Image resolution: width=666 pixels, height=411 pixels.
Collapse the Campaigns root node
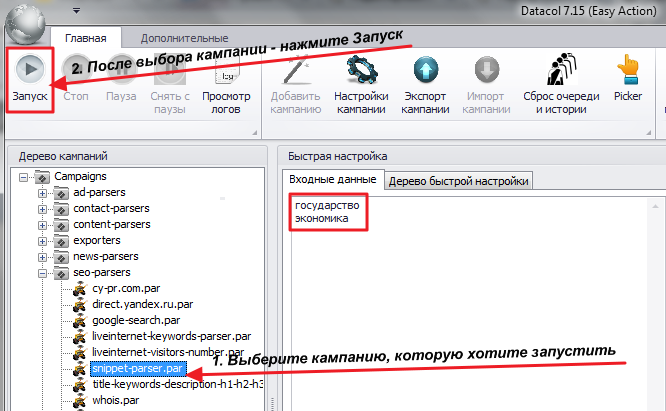tap(23, 177)
